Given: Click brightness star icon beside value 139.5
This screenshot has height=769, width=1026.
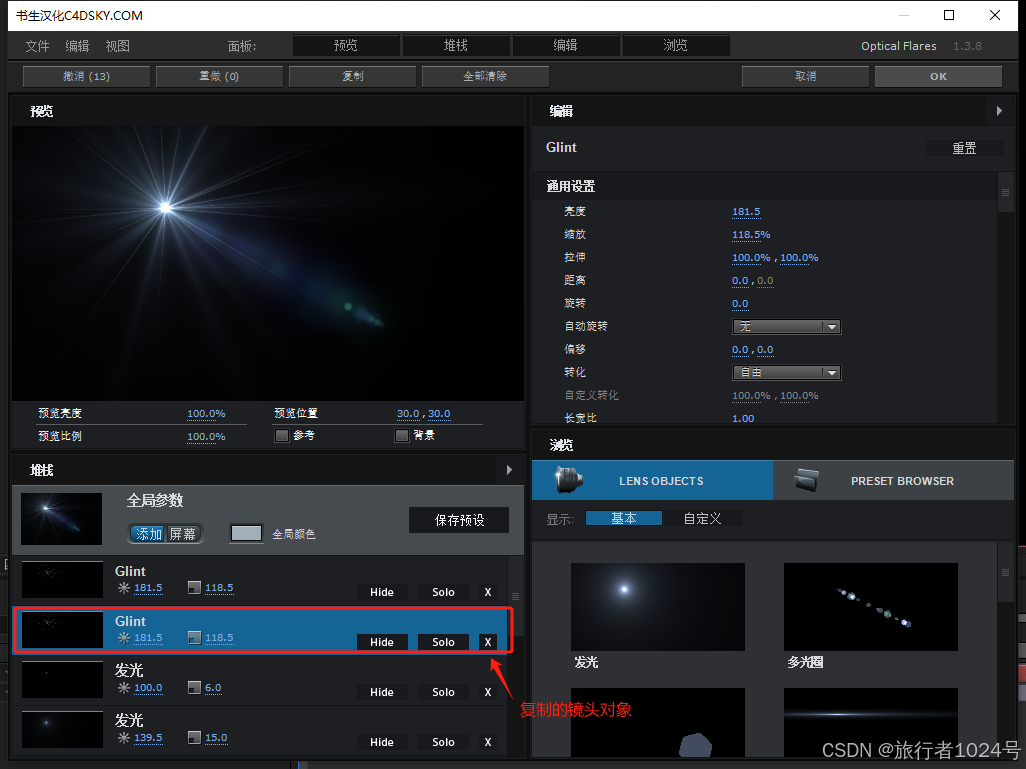Looking at the screenshot, I should pyautogui.click(x=124, y=738).
